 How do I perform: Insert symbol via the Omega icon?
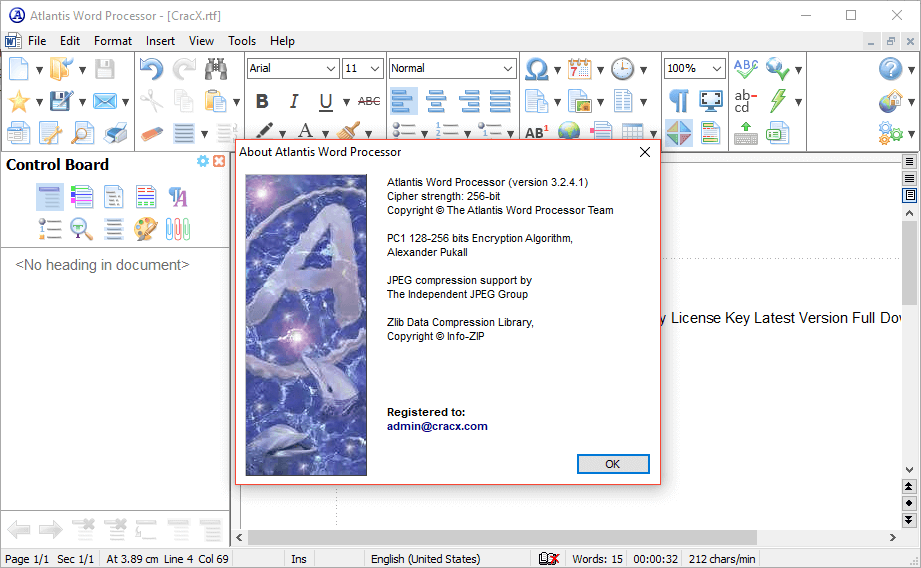537,69
